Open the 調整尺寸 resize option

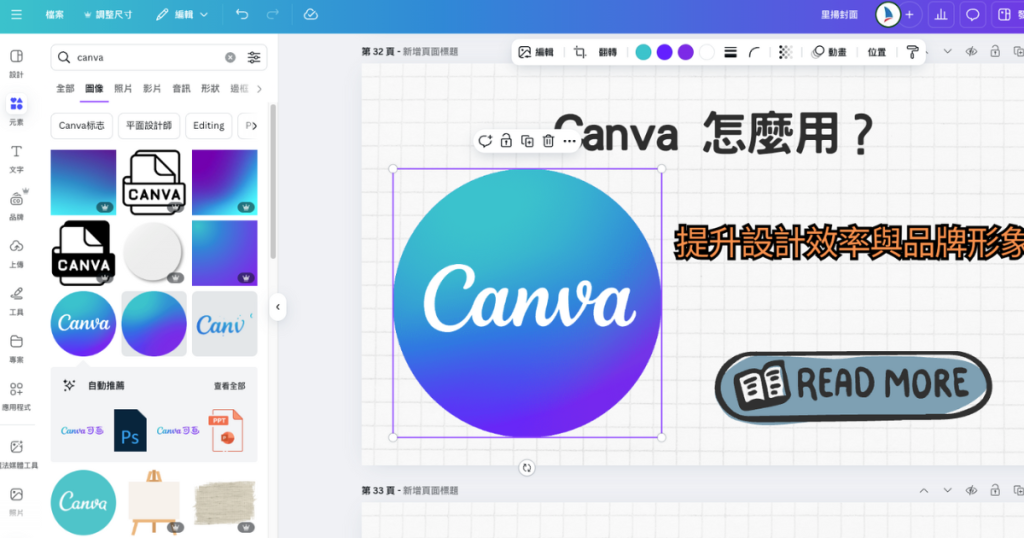click(108, 14)
